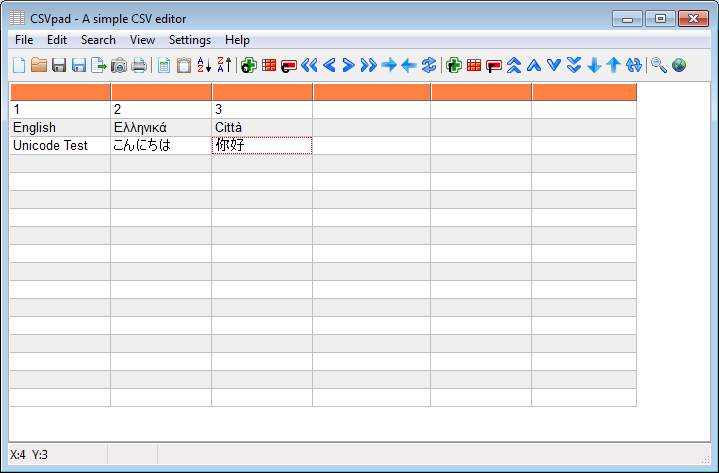Sort ascending with the A-Z icon
The width and height of the screenshot is (719, 473).
[x=204, y=65]
